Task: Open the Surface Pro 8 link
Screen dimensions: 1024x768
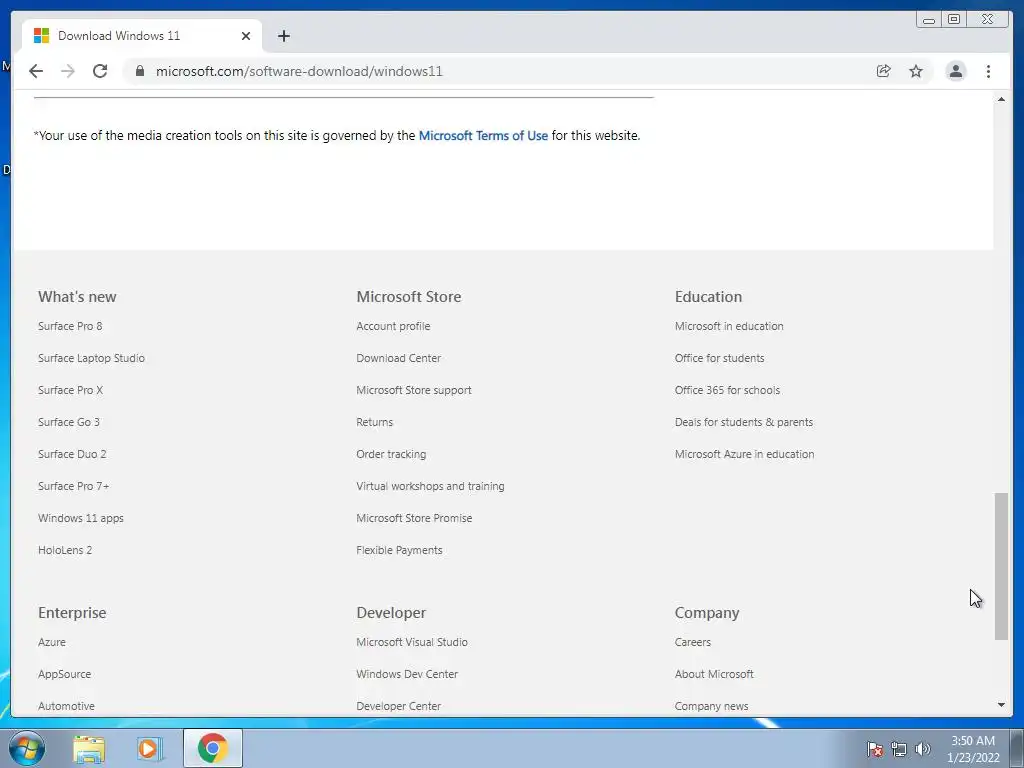Action: [x=70, y=326]
